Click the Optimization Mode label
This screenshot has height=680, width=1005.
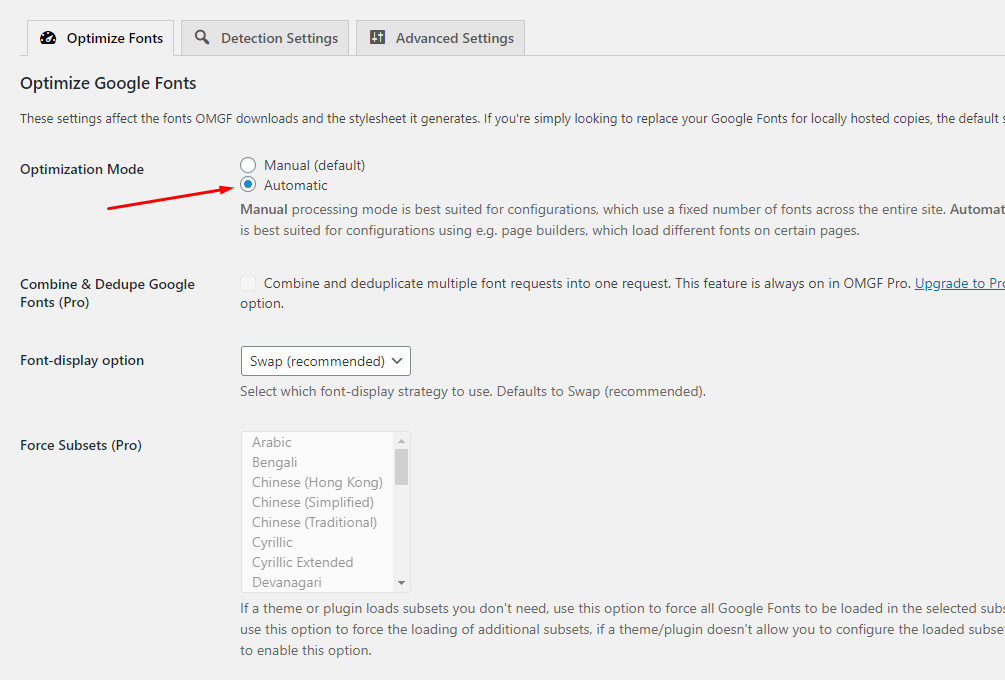(82, 169)
